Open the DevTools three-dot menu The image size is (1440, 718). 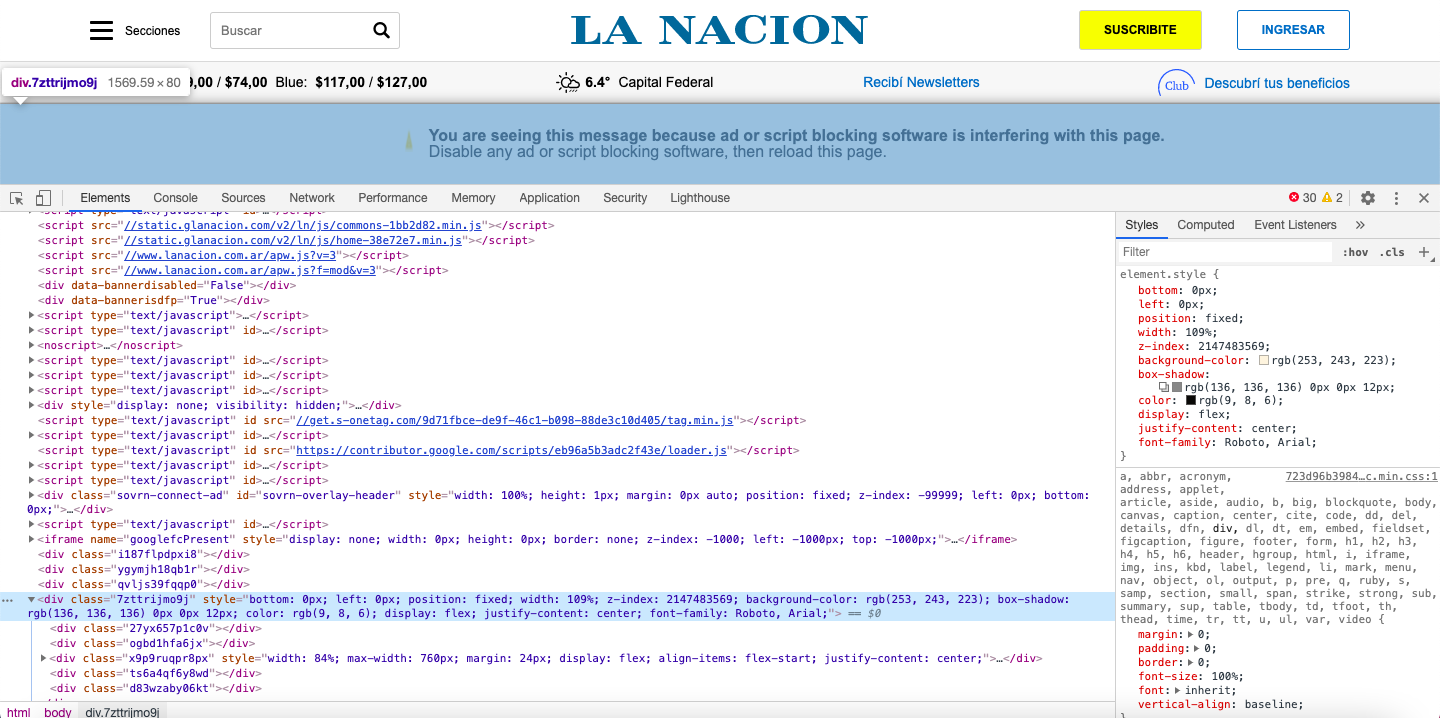(1397, 198)
